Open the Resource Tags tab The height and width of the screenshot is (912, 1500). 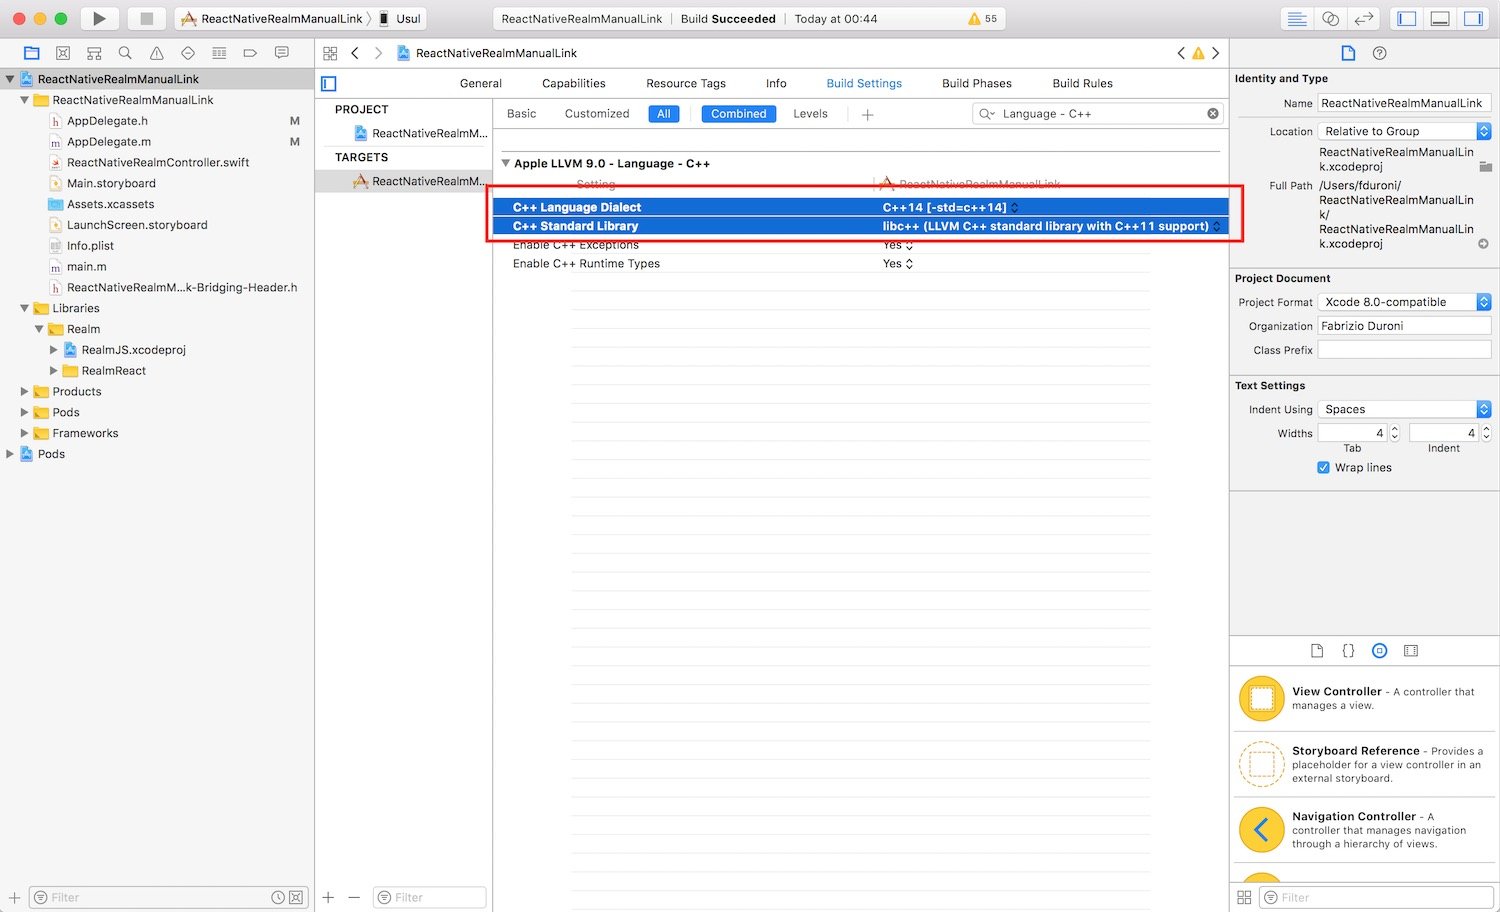pos(686,84)
